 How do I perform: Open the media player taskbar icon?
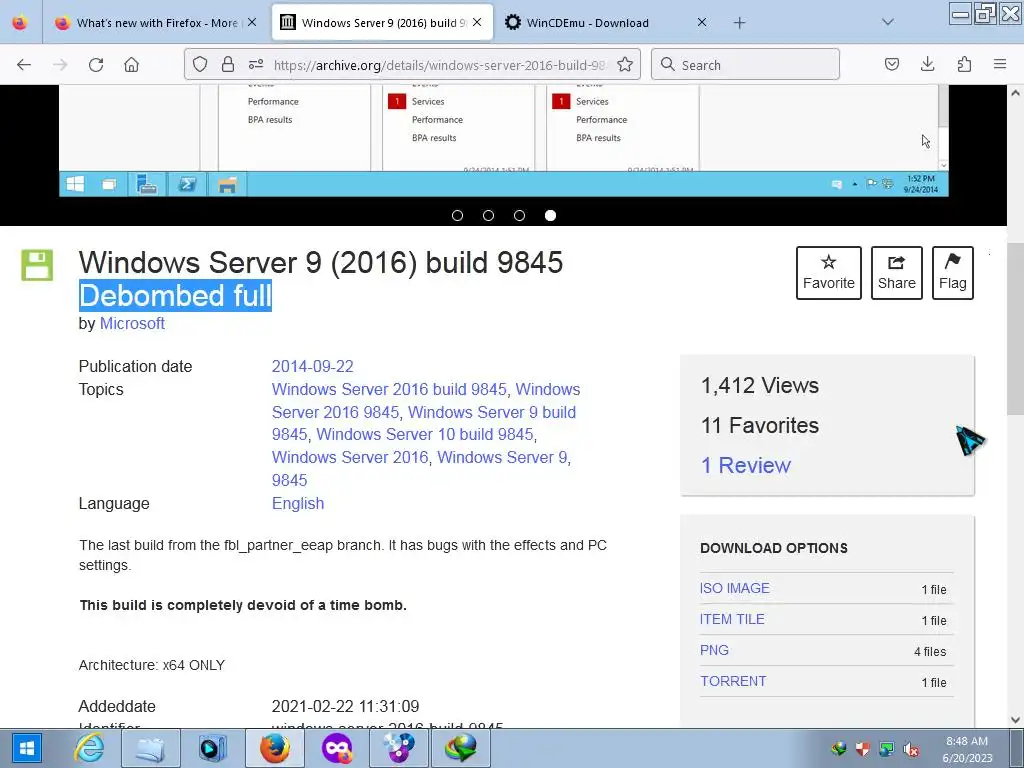click(x=212, y=748)
